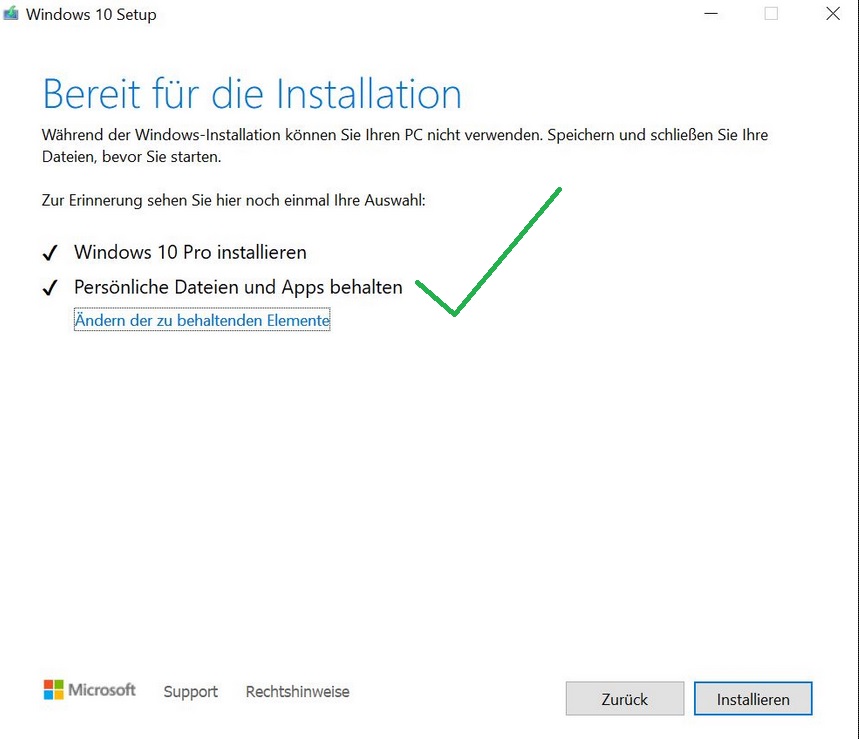The width and height of the screenshot is (859, 739).
Task: Open the Ändern der zu behaltenden Elemente link
Action: 202,320
